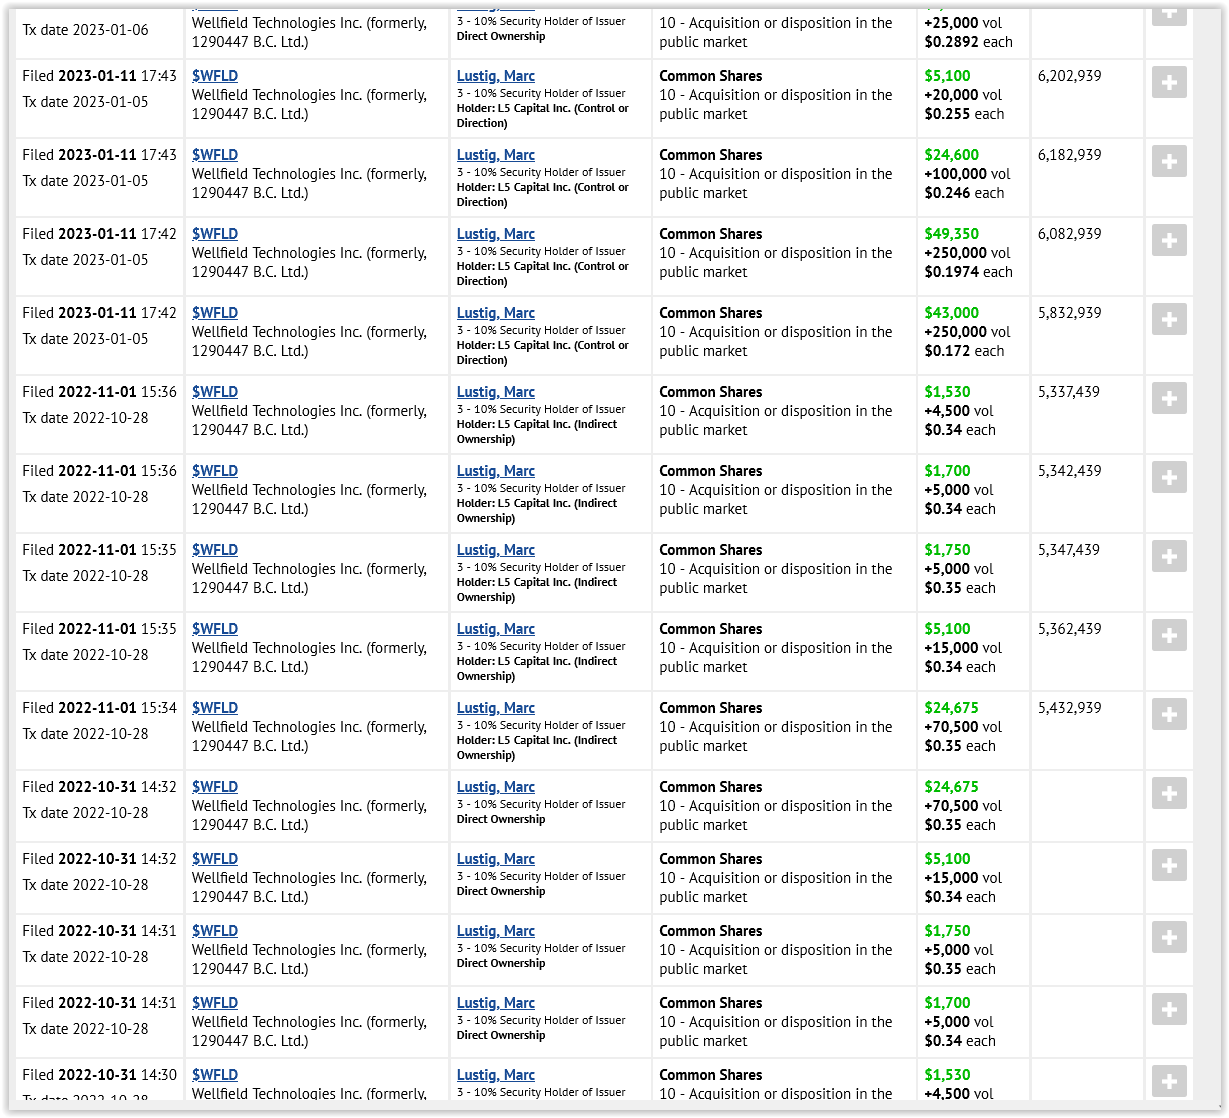
Task: Open the $WFLD ticker link in the top filing
Action: pos(215,75)
